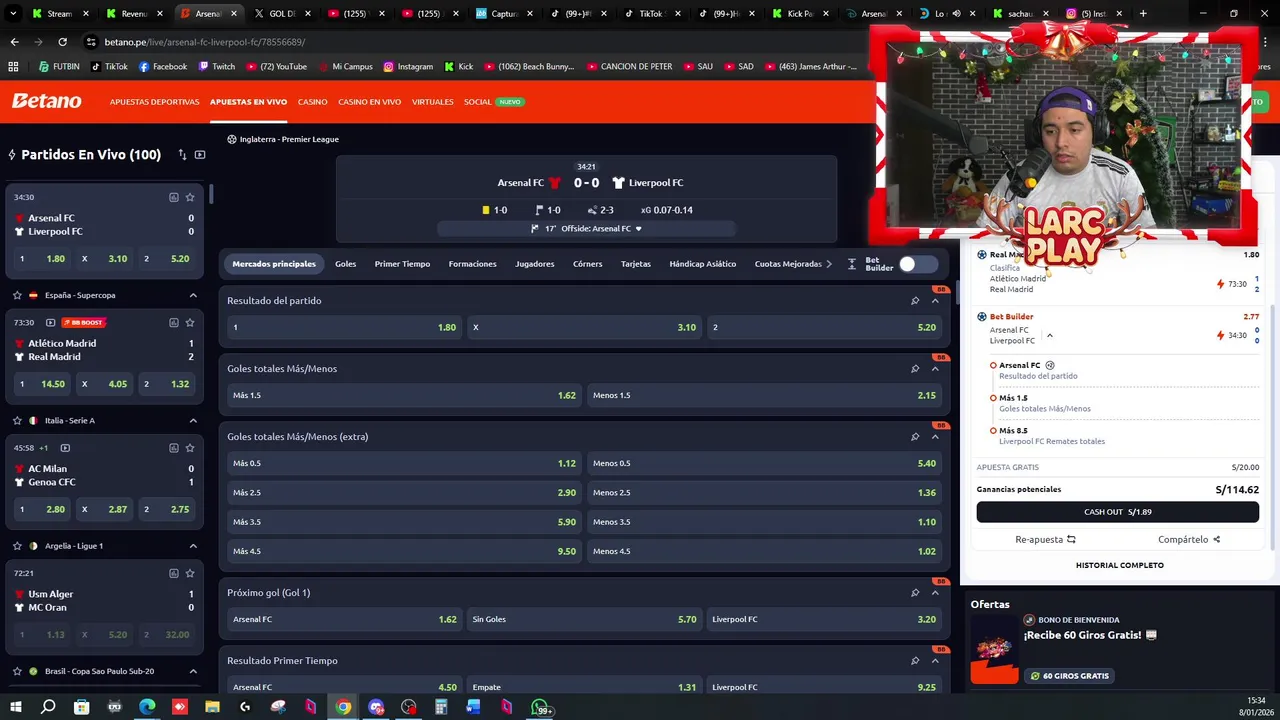Click the live video filter icon beside Partidos En Vivo
The width and height of the screenshot is (1280, 720).
[200, 155]
